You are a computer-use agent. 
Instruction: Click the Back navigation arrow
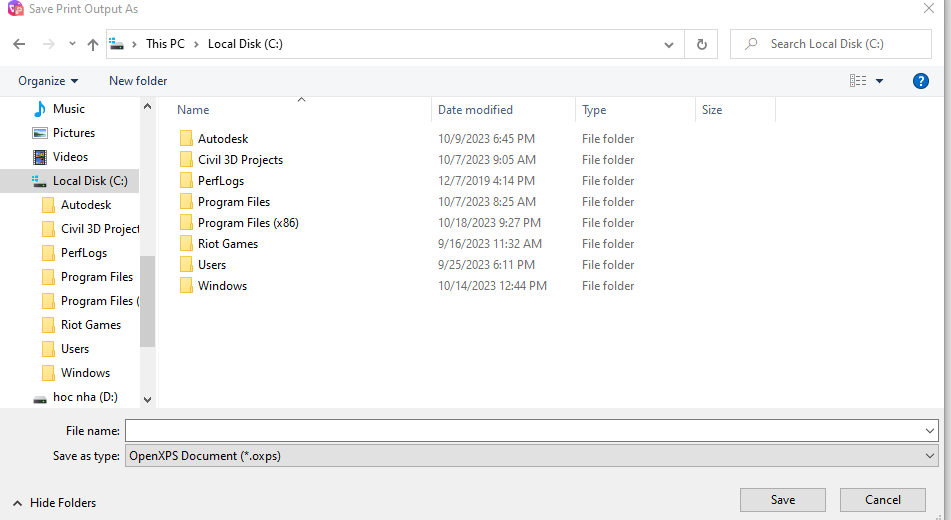(x=19, y=44)
